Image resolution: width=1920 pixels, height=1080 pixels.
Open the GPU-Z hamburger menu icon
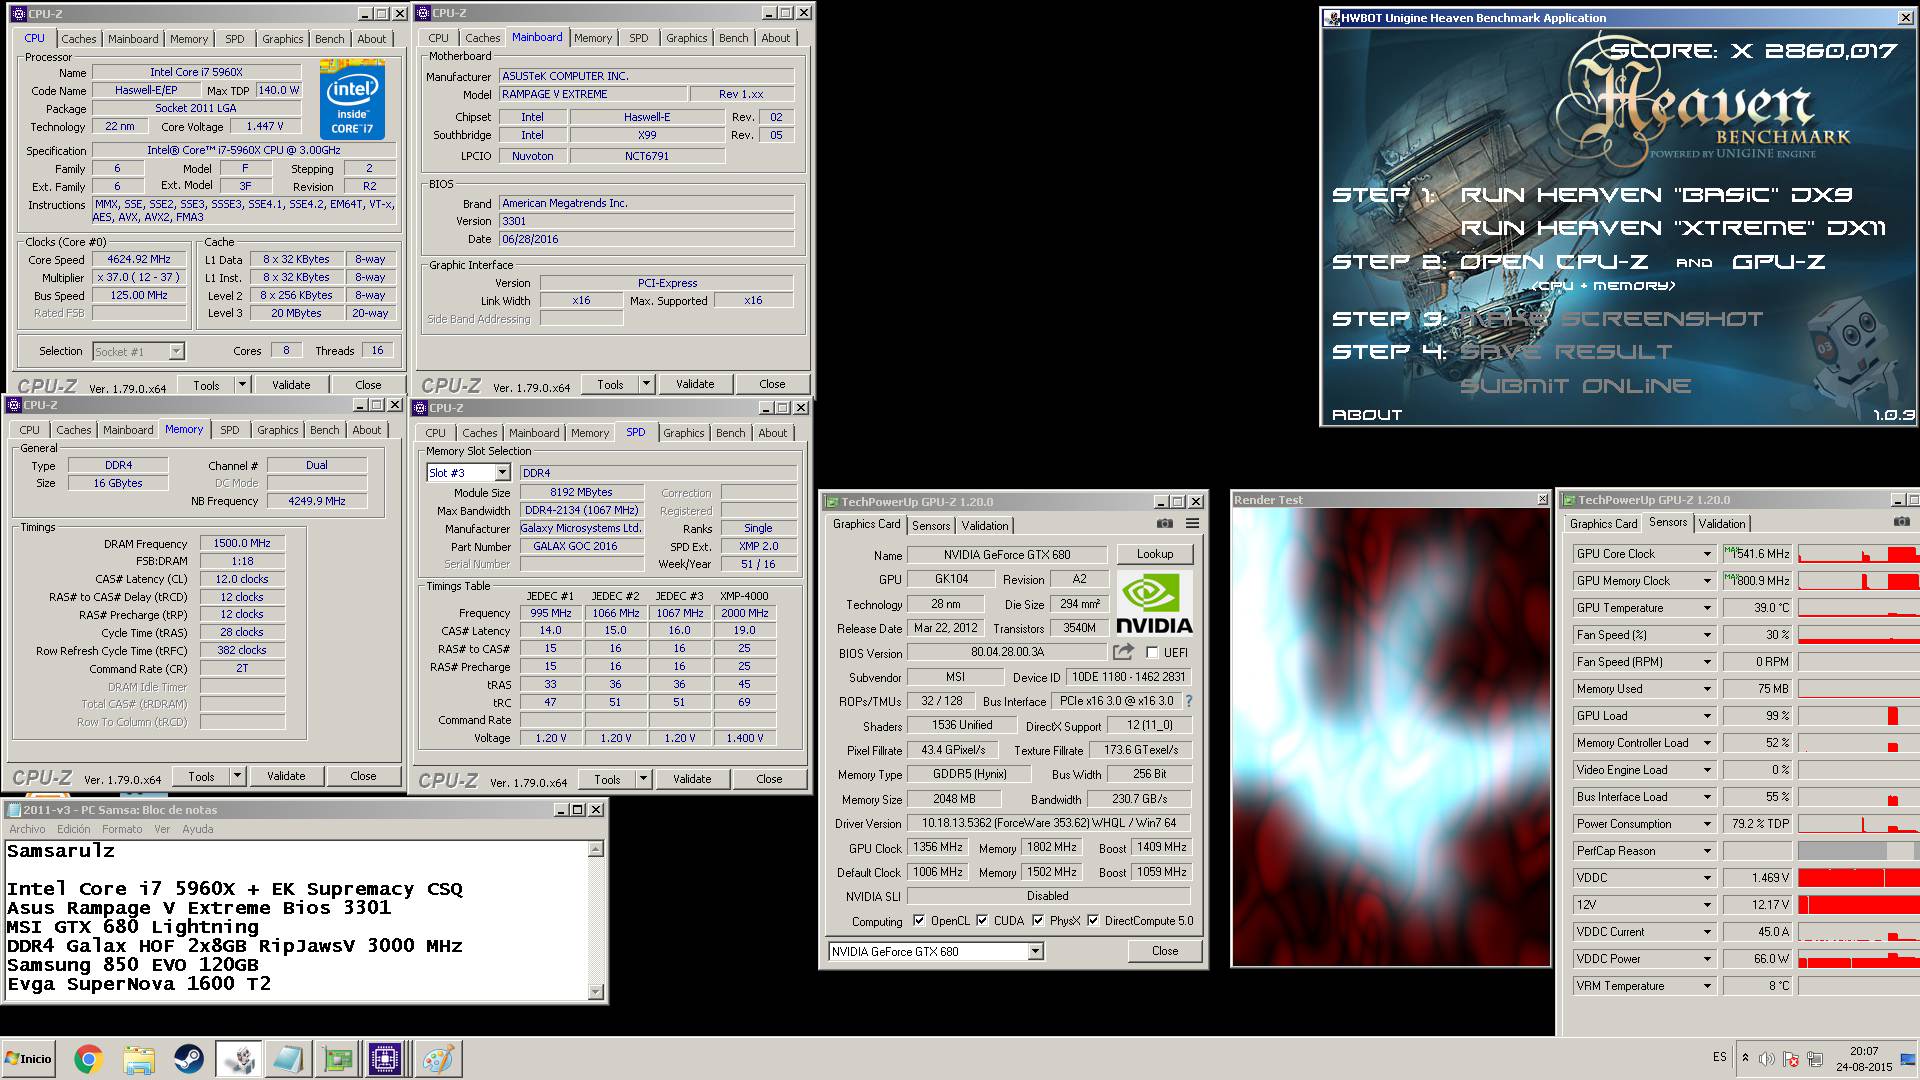pyautogui.click(x=1192, y=523)
